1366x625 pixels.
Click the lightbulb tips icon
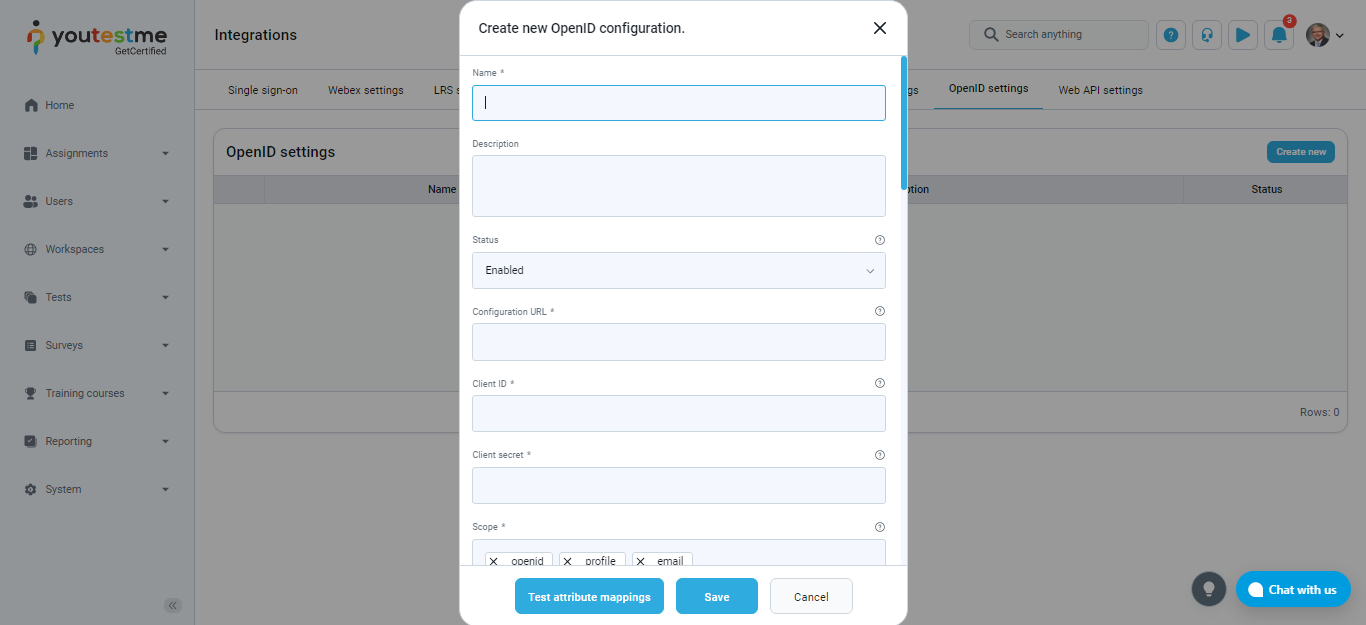coord(1208,589)
